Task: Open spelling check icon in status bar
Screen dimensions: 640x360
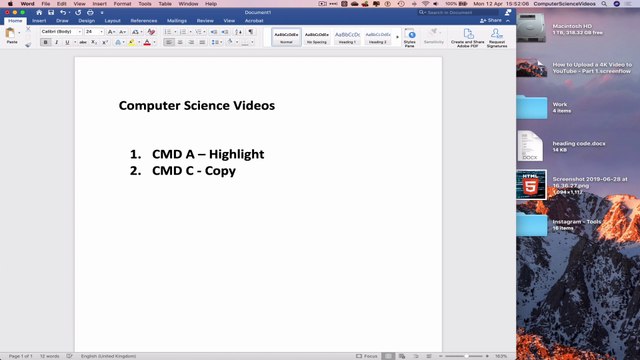Action: pos(69,356)
